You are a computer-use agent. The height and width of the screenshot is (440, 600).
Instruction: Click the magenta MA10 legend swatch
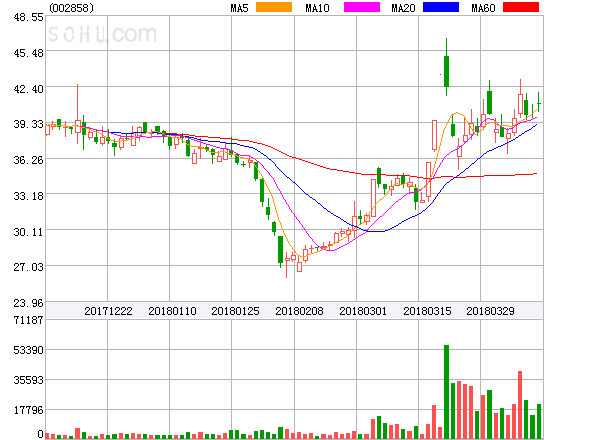(x=362, y=7)
